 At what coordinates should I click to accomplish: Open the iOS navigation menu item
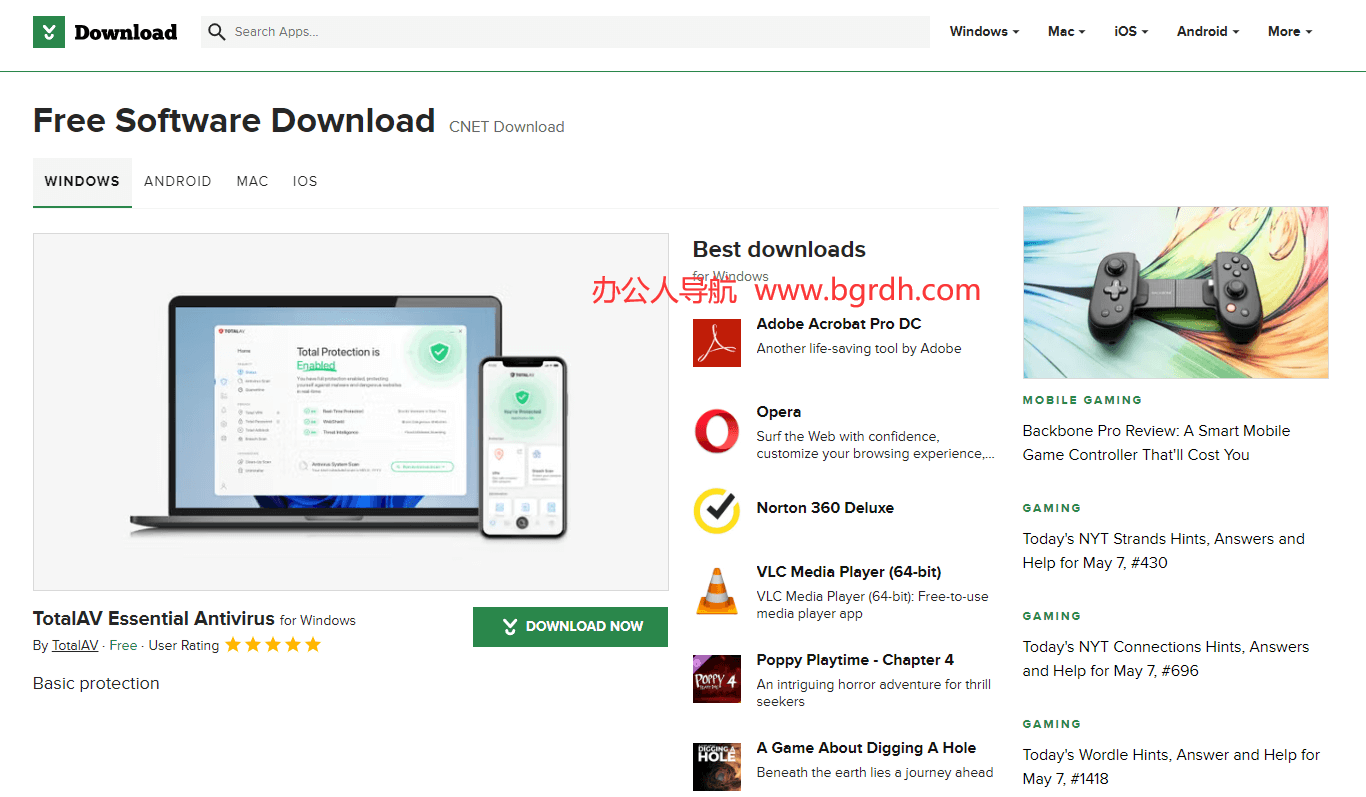tap(1129, 31)
